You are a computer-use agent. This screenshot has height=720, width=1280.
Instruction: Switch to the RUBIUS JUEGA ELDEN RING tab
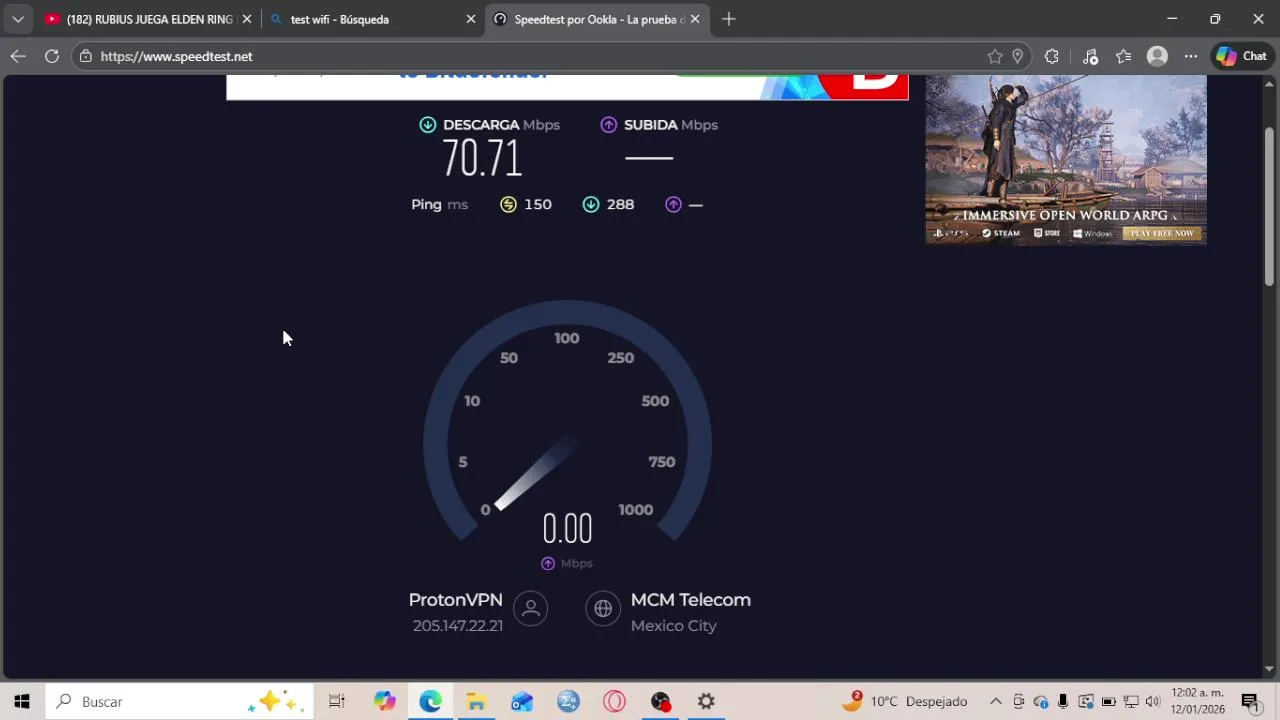click(x=148, y=19)
